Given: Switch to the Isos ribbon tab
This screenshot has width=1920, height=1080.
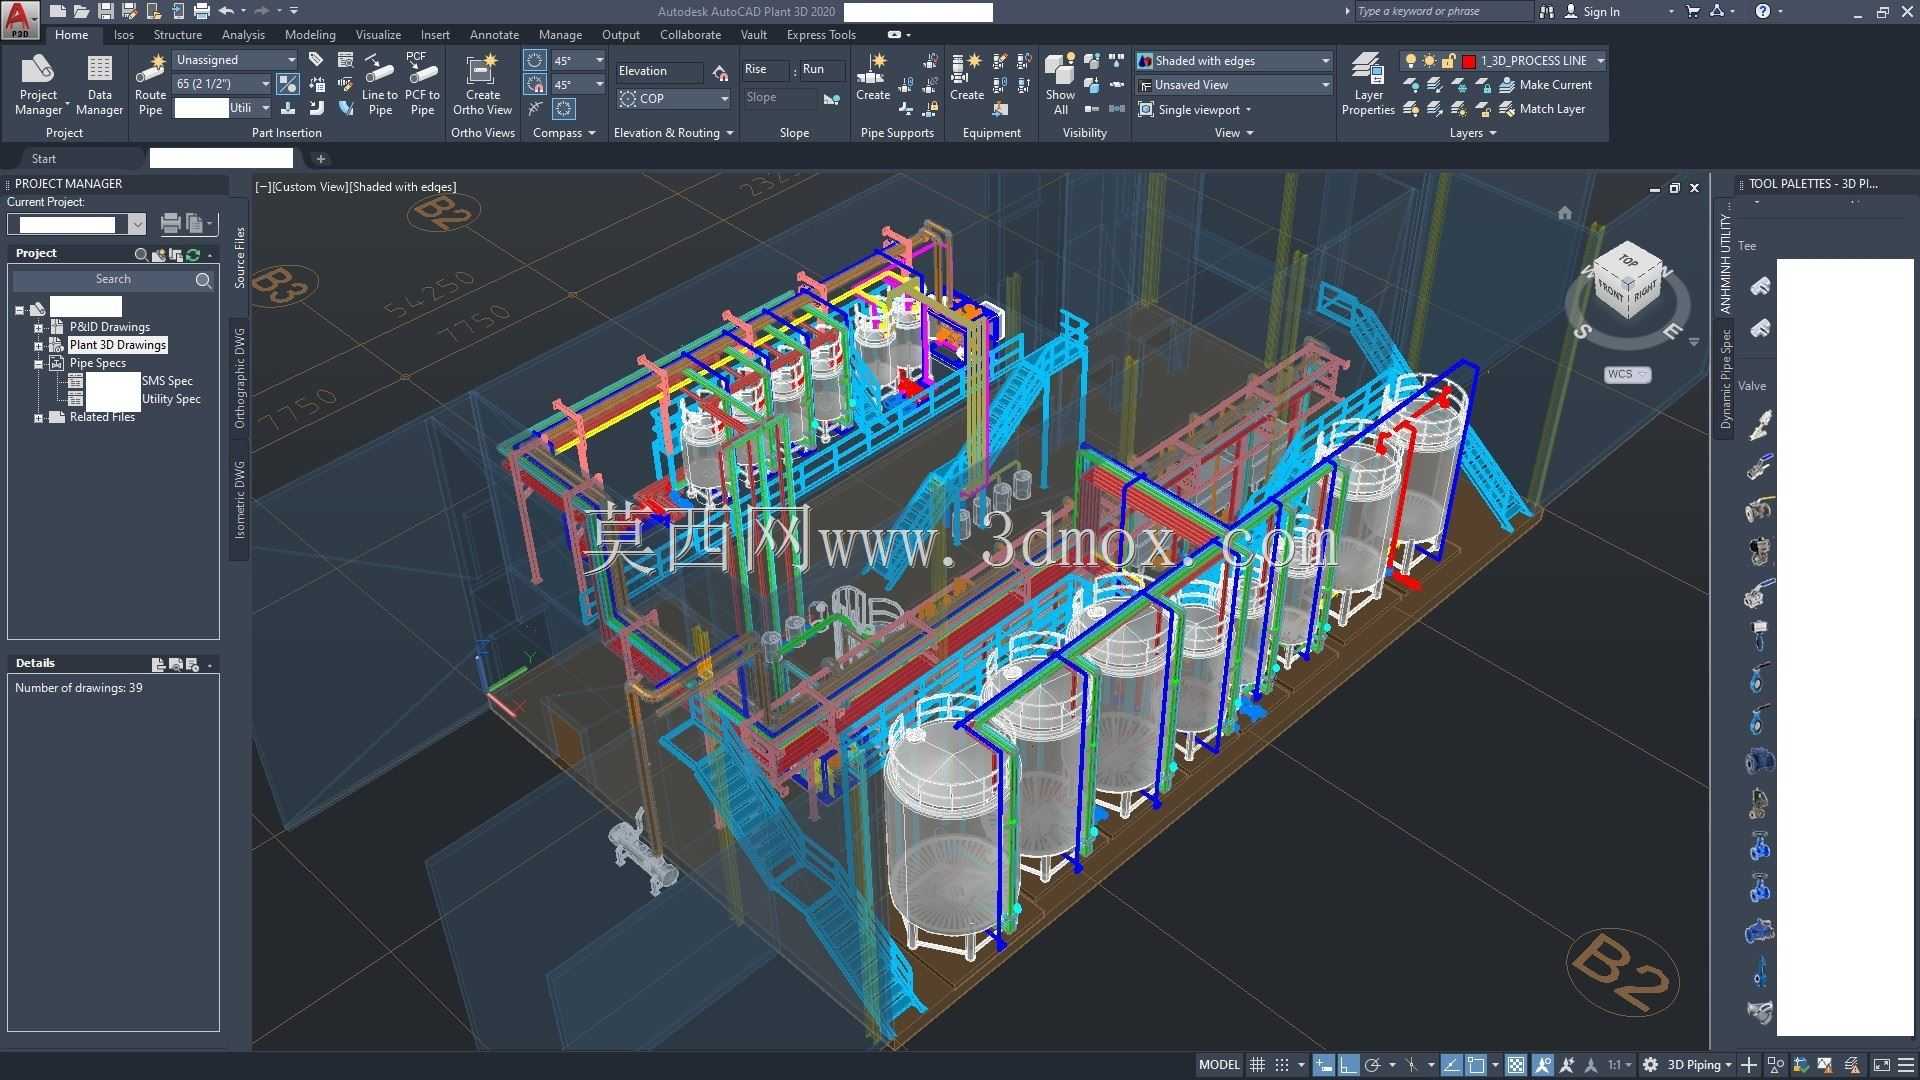Looking at the screenshot, I should pyautogui.click(x=124, y=35).
